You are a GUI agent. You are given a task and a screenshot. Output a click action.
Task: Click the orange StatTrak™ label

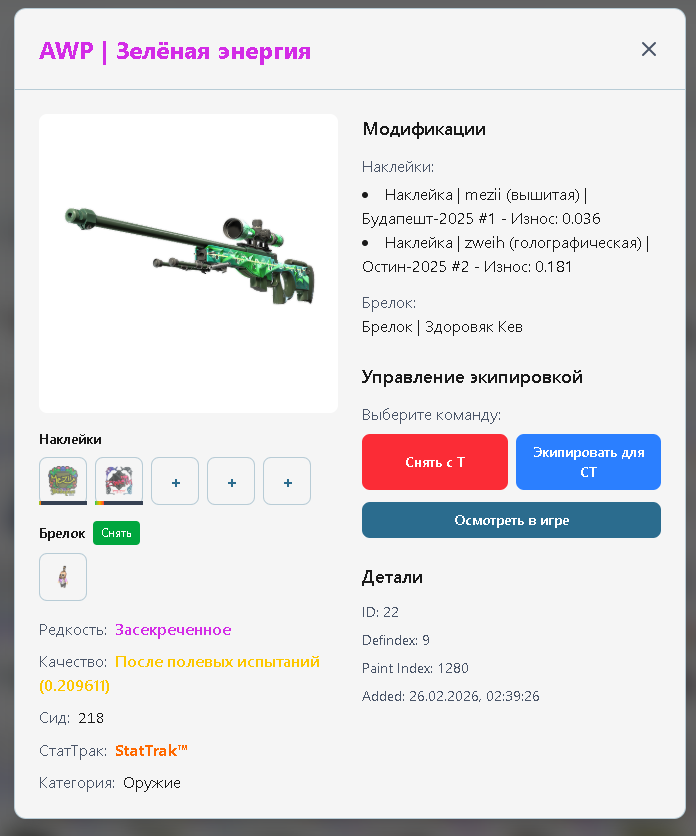(151, 751)
